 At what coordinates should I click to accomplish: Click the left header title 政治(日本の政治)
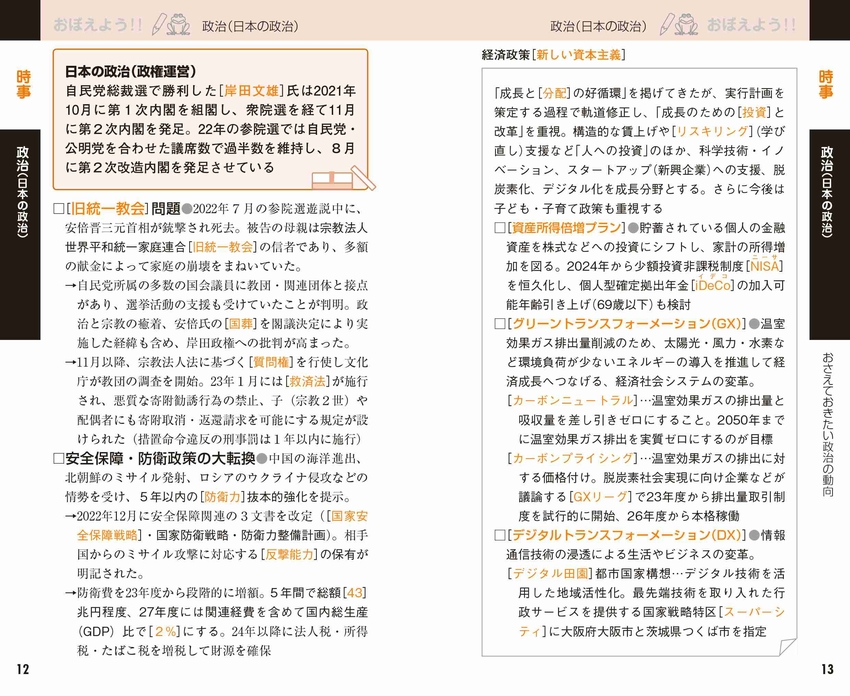click(x=250, y=26)
